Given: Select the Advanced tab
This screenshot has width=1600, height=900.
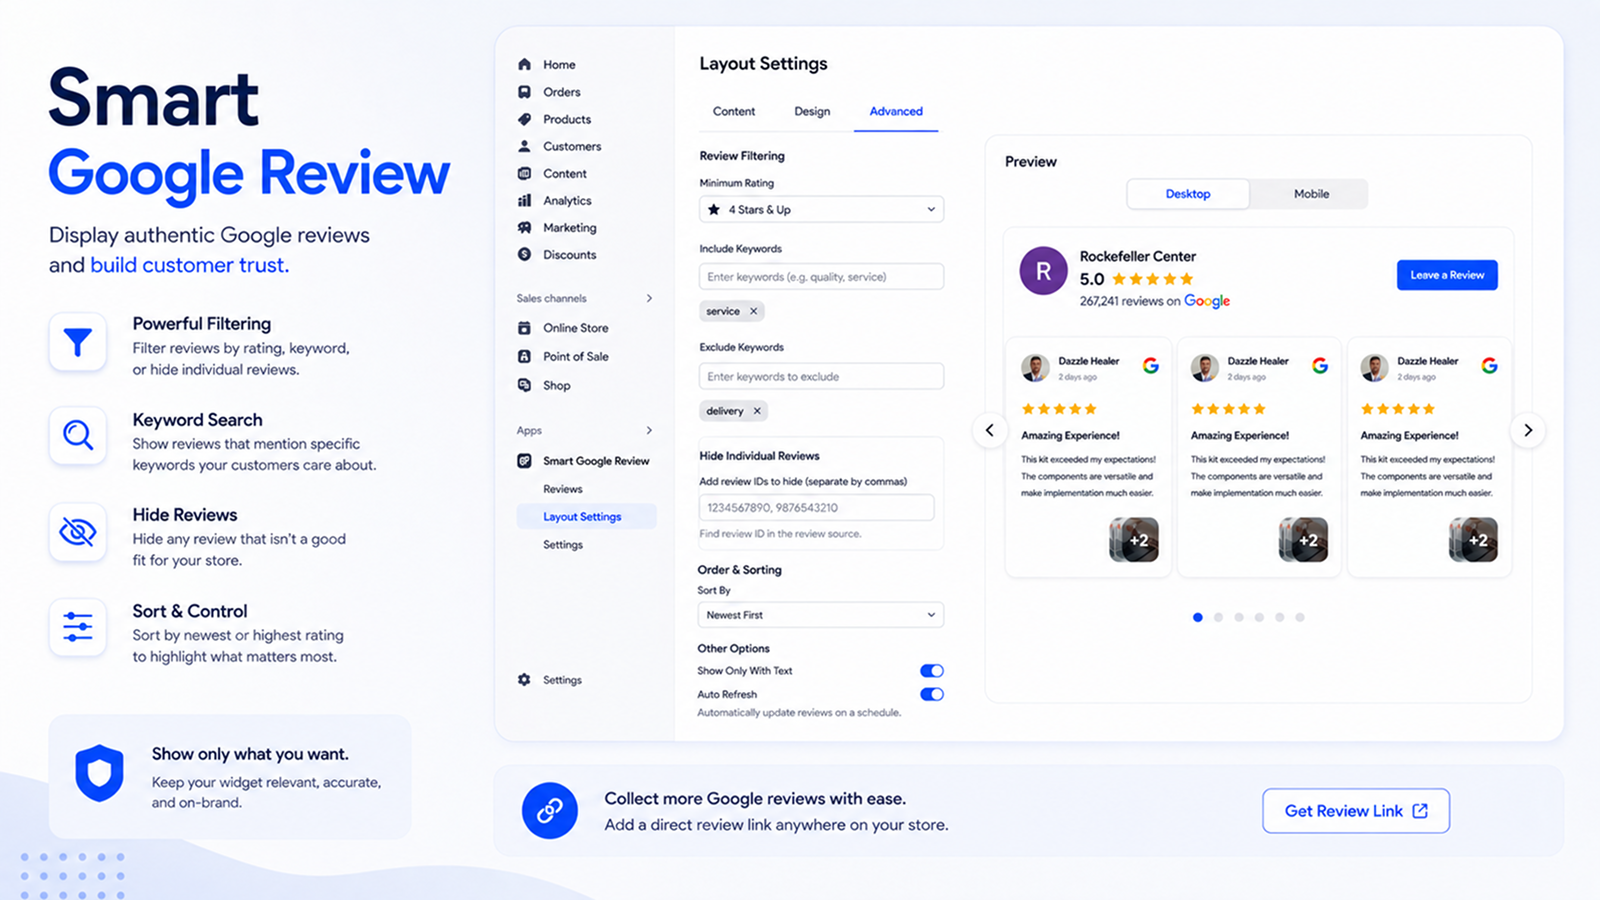Looking at the screenshot, I should coord(896,112).
